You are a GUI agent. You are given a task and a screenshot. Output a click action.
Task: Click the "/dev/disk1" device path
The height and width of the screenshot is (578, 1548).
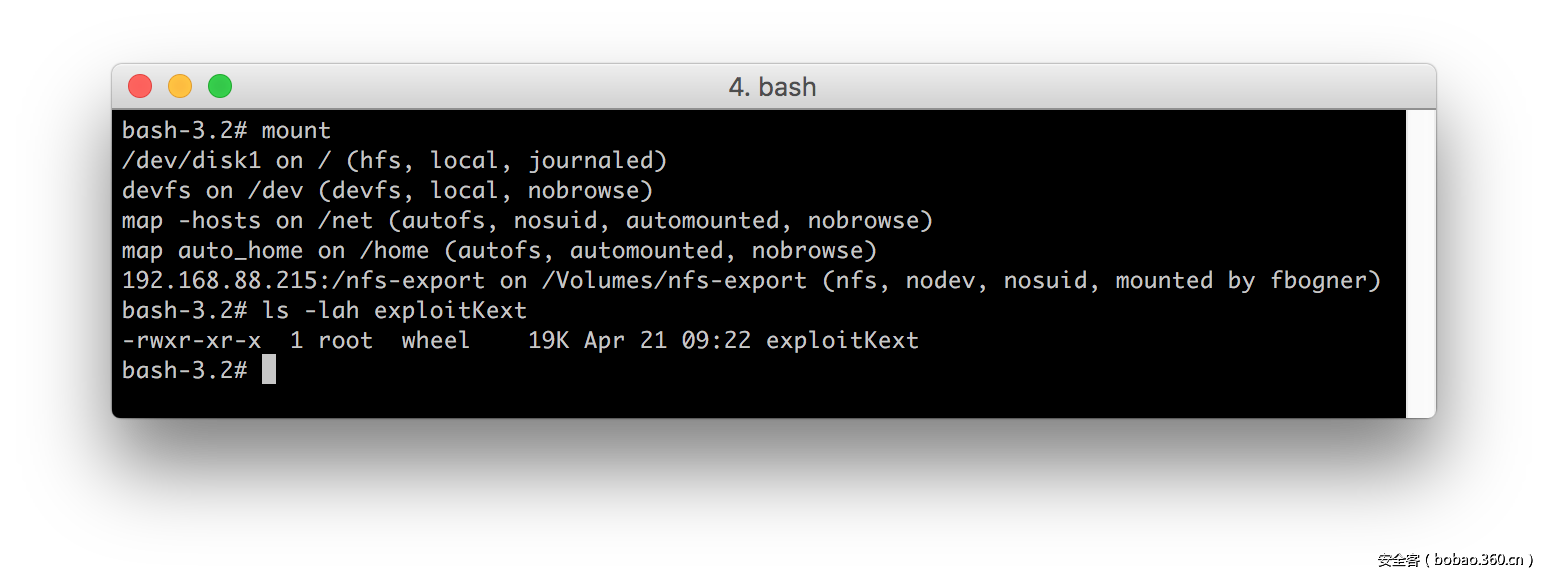point(191,161)
